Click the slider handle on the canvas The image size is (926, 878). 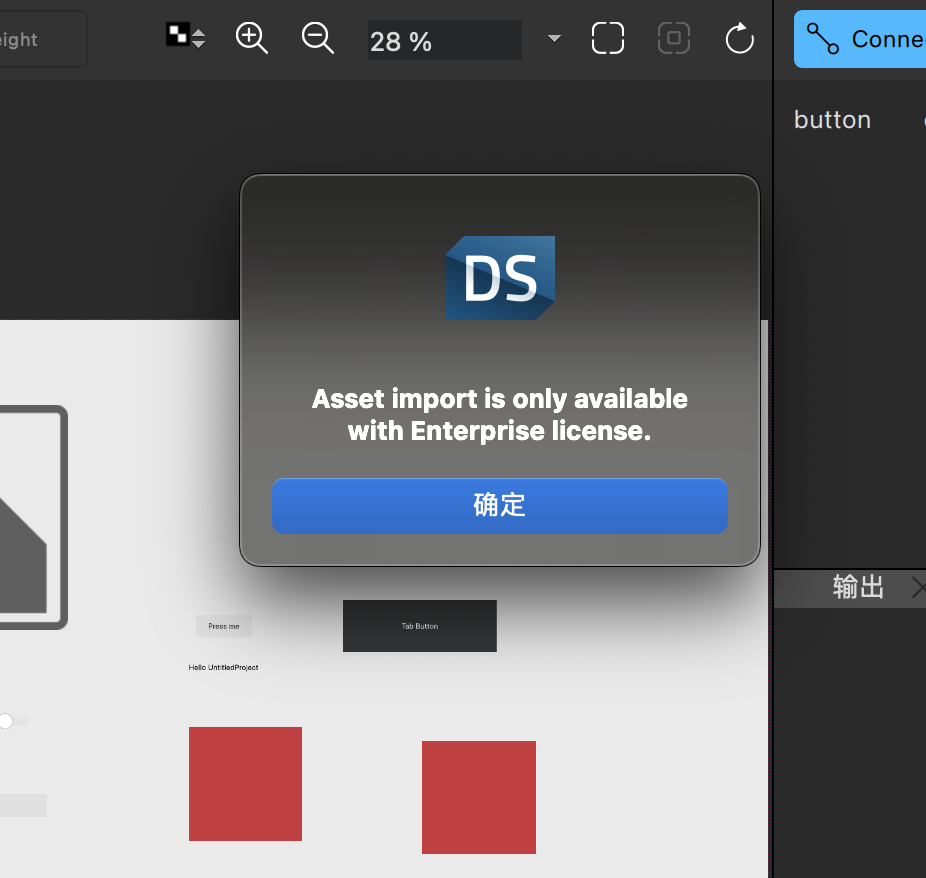click(6, 720)
